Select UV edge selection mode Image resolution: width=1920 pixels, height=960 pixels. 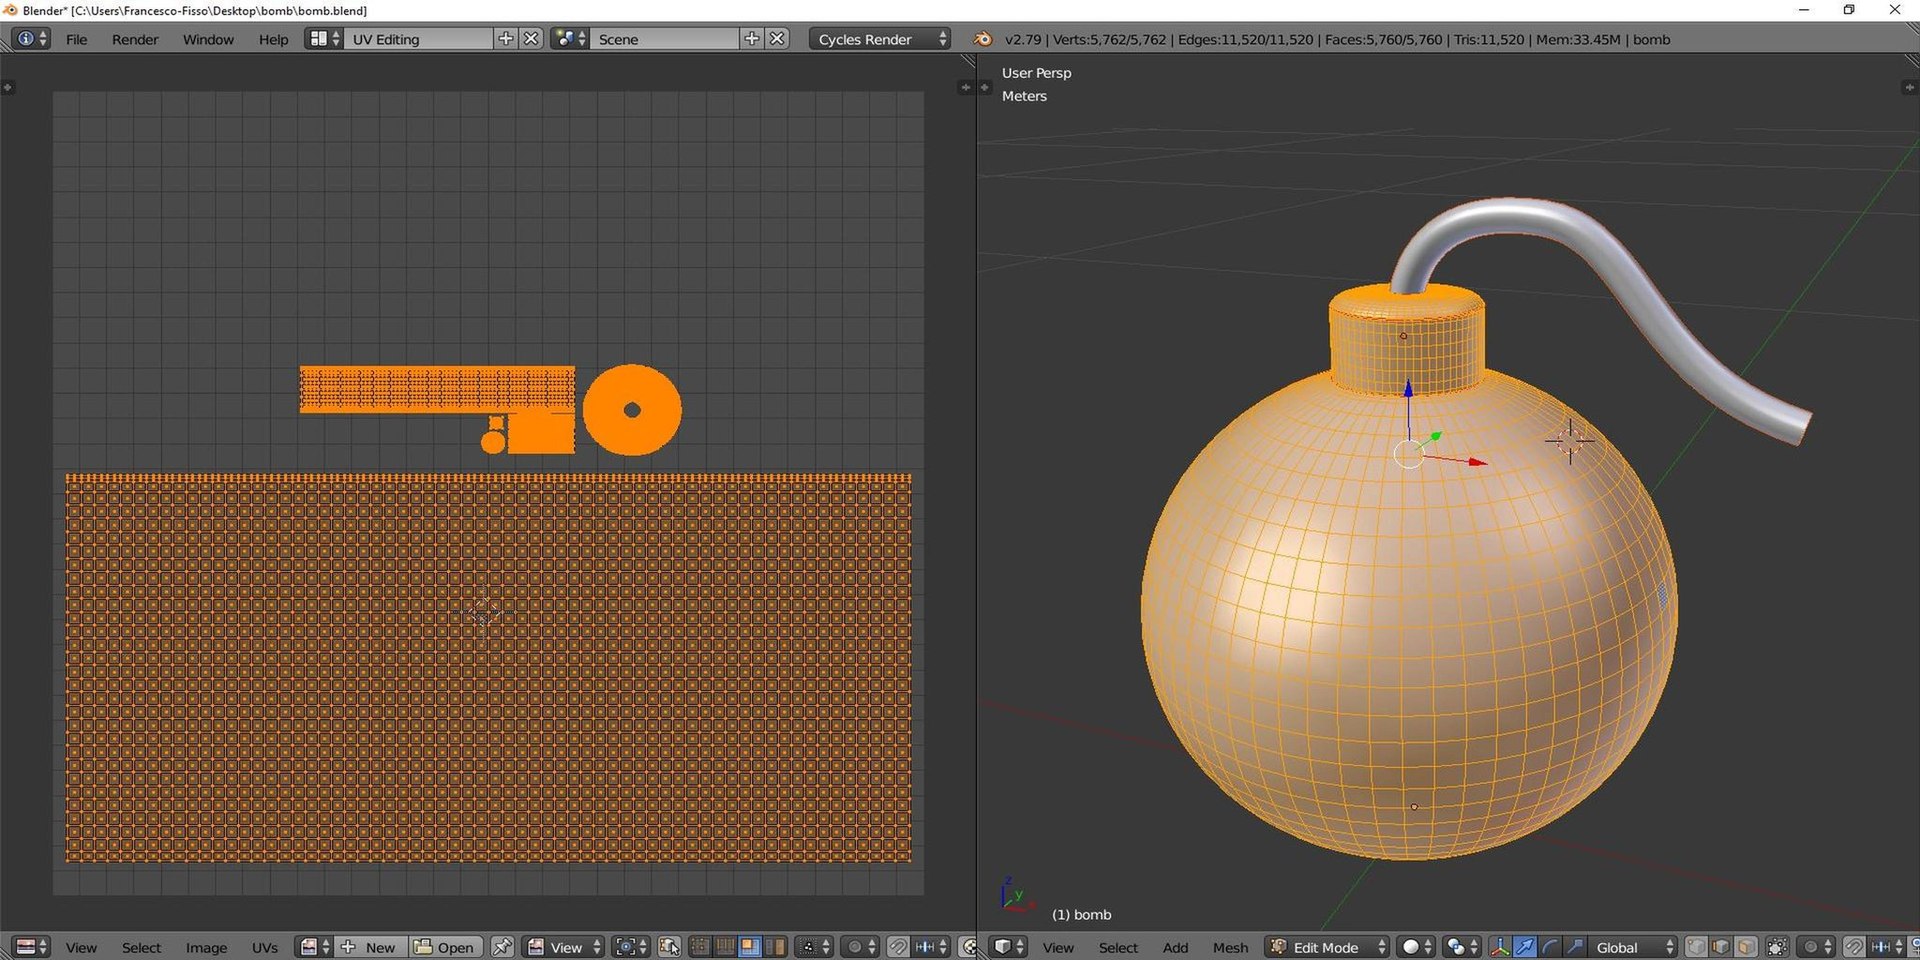(725, 947)
